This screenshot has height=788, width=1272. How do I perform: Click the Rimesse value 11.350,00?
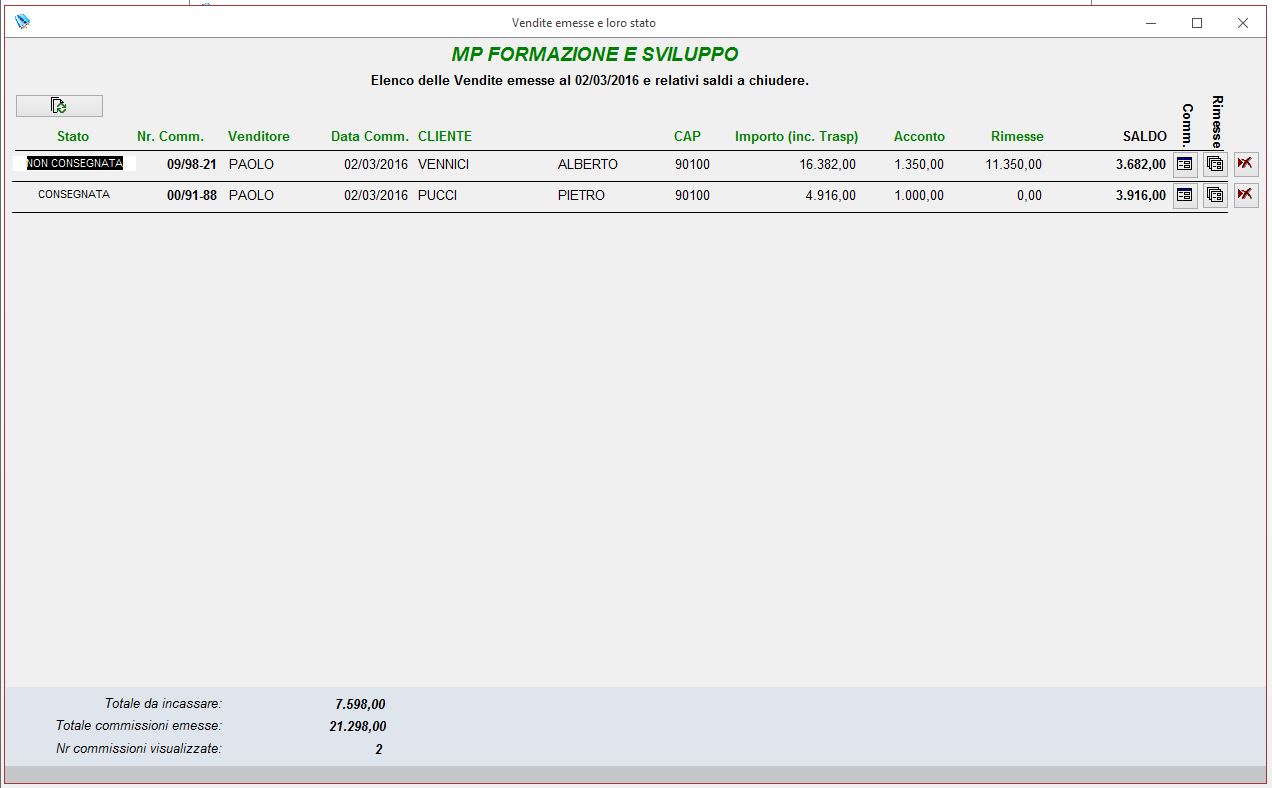[1014, 164]
